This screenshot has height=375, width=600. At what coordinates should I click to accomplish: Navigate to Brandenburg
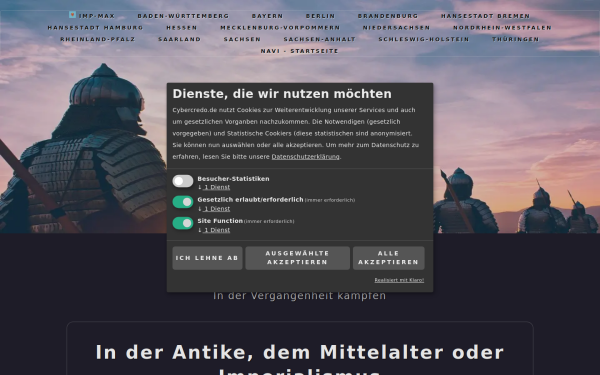(388, 16)
